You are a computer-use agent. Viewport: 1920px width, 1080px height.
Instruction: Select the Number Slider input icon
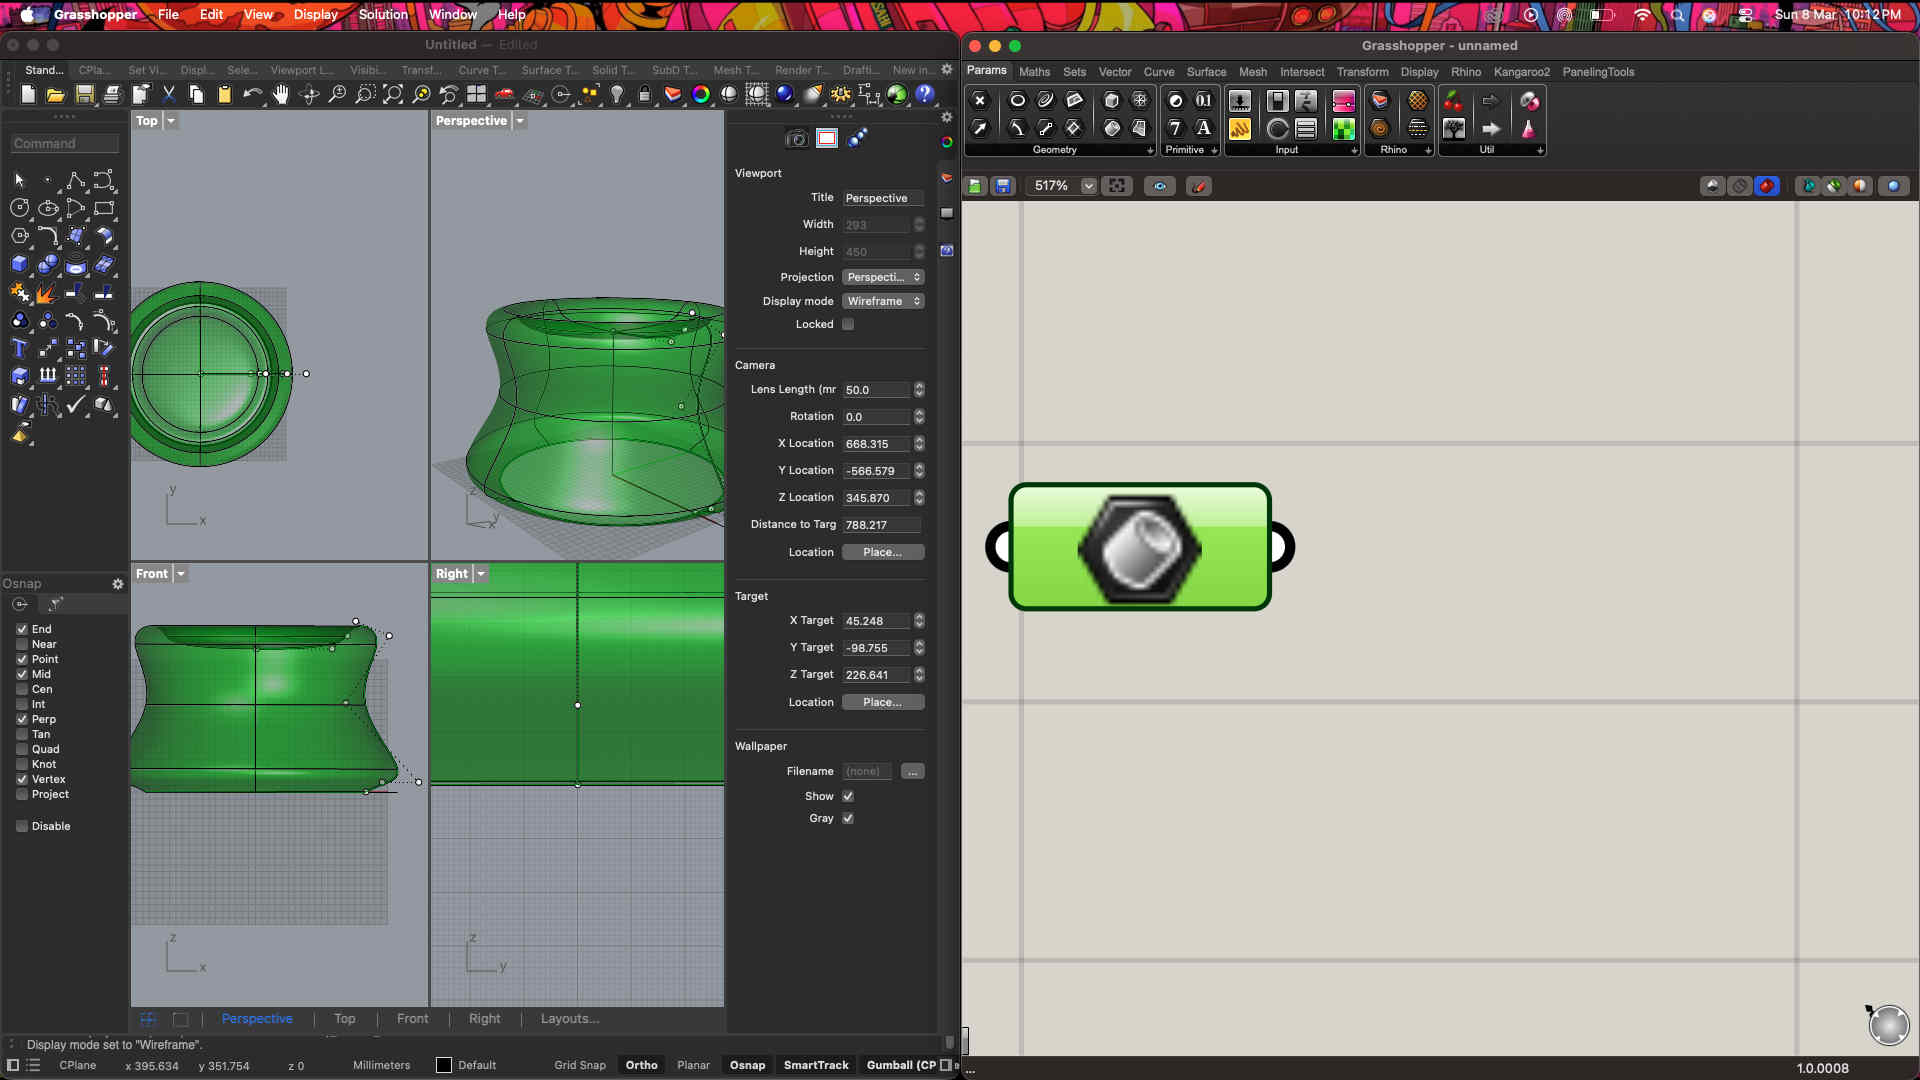click(1240, 101)
